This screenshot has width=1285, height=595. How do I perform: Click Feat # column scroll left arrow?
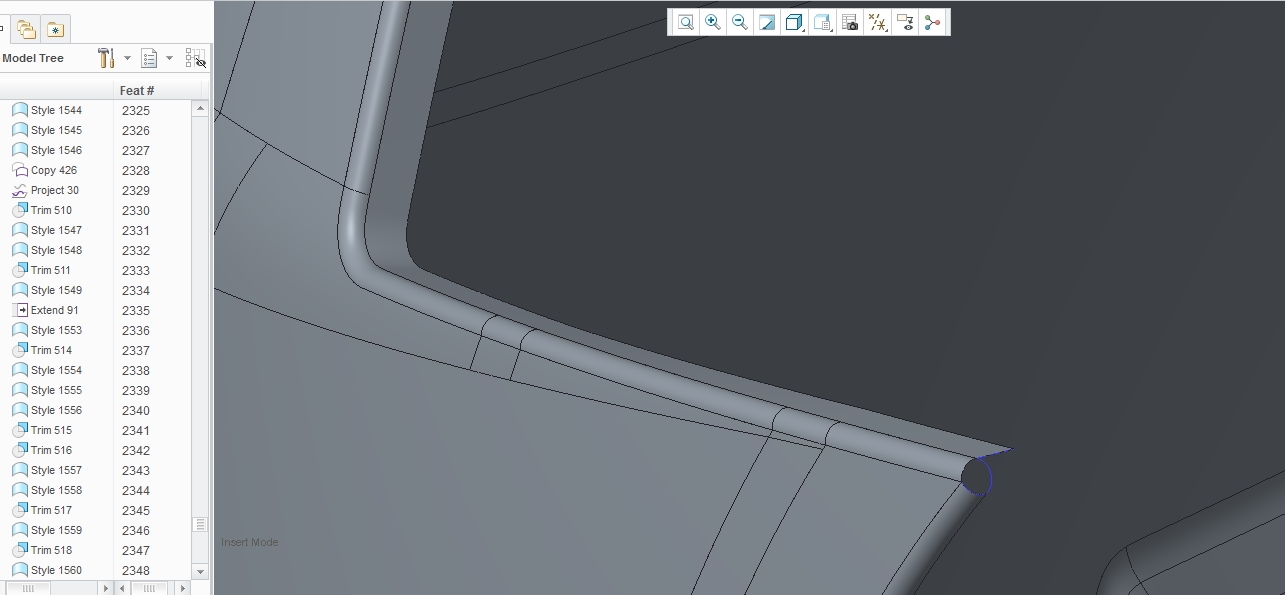(122, 588)
